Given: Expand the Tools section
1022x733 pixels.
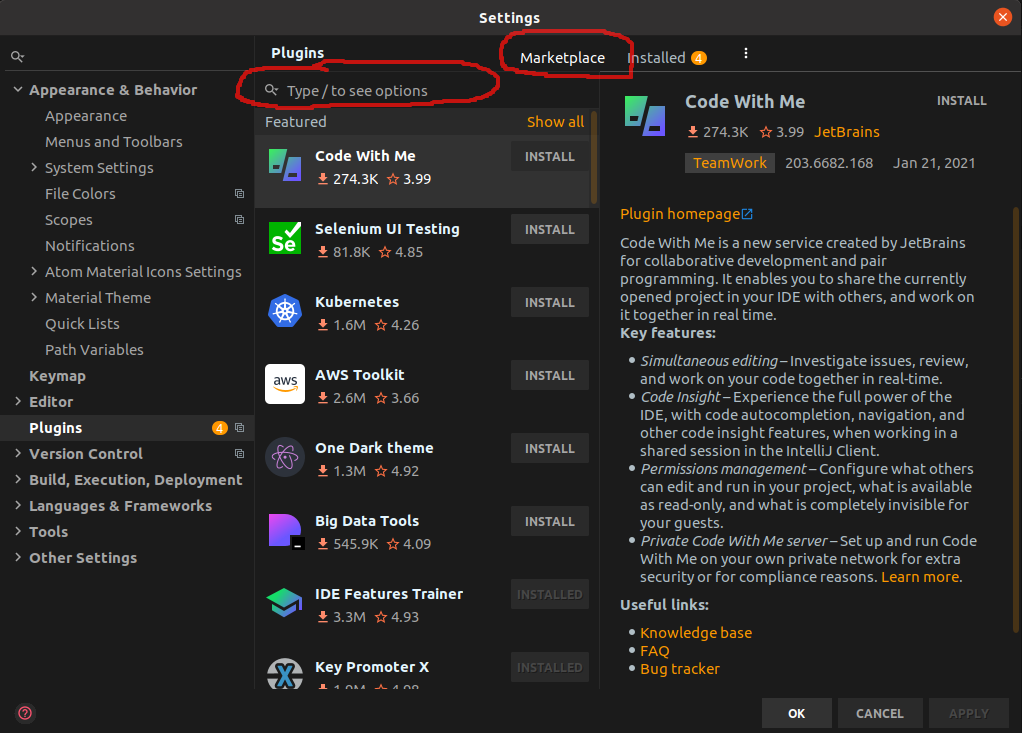Looking at the screenshot, I should tap(18, 532).
